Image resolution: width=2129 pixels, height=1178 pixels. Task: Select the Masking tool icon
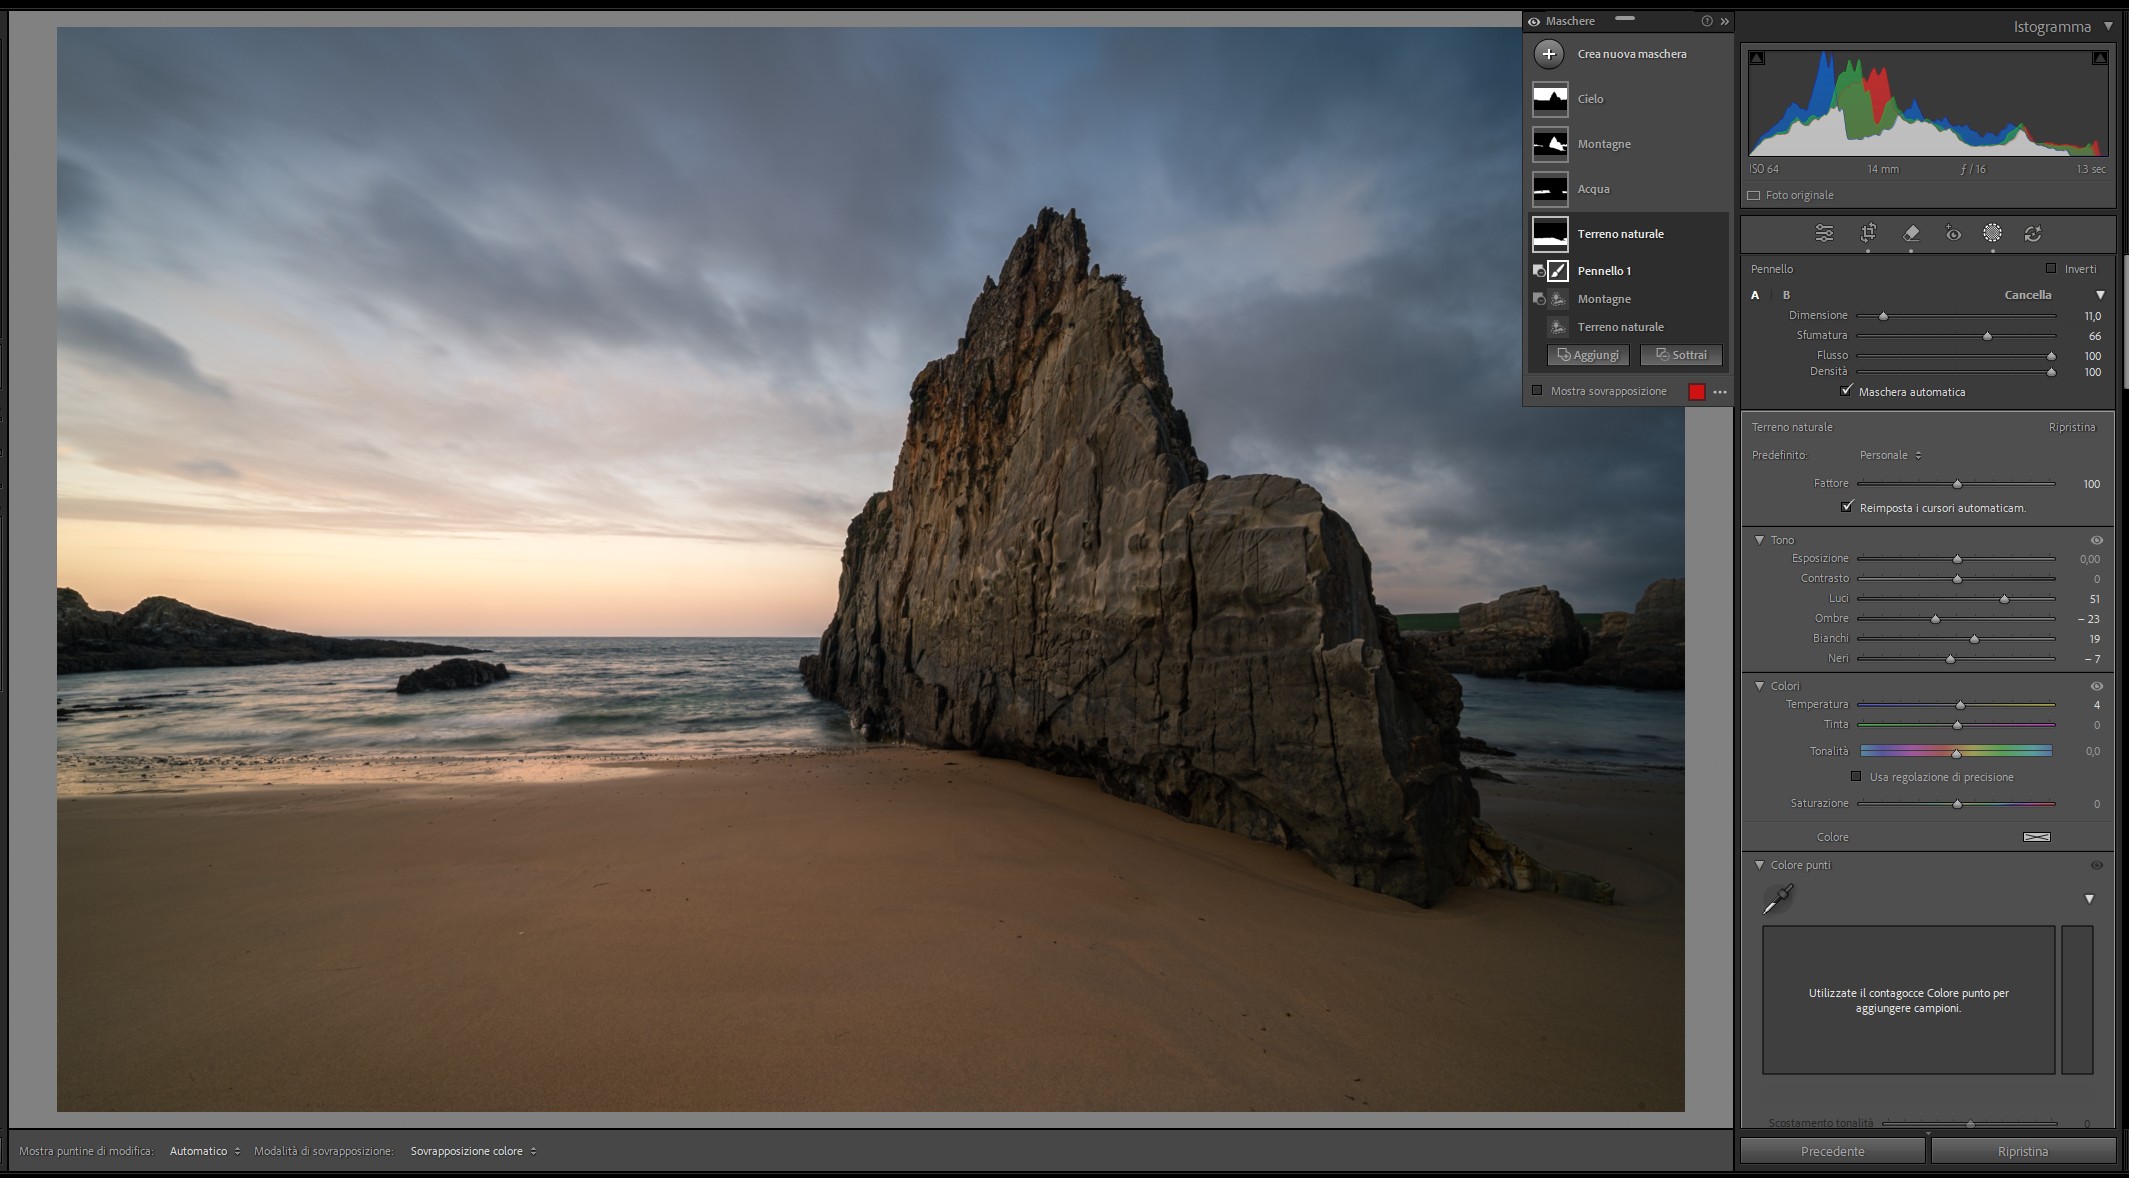pyautogui.click(x=1992, y=233)
